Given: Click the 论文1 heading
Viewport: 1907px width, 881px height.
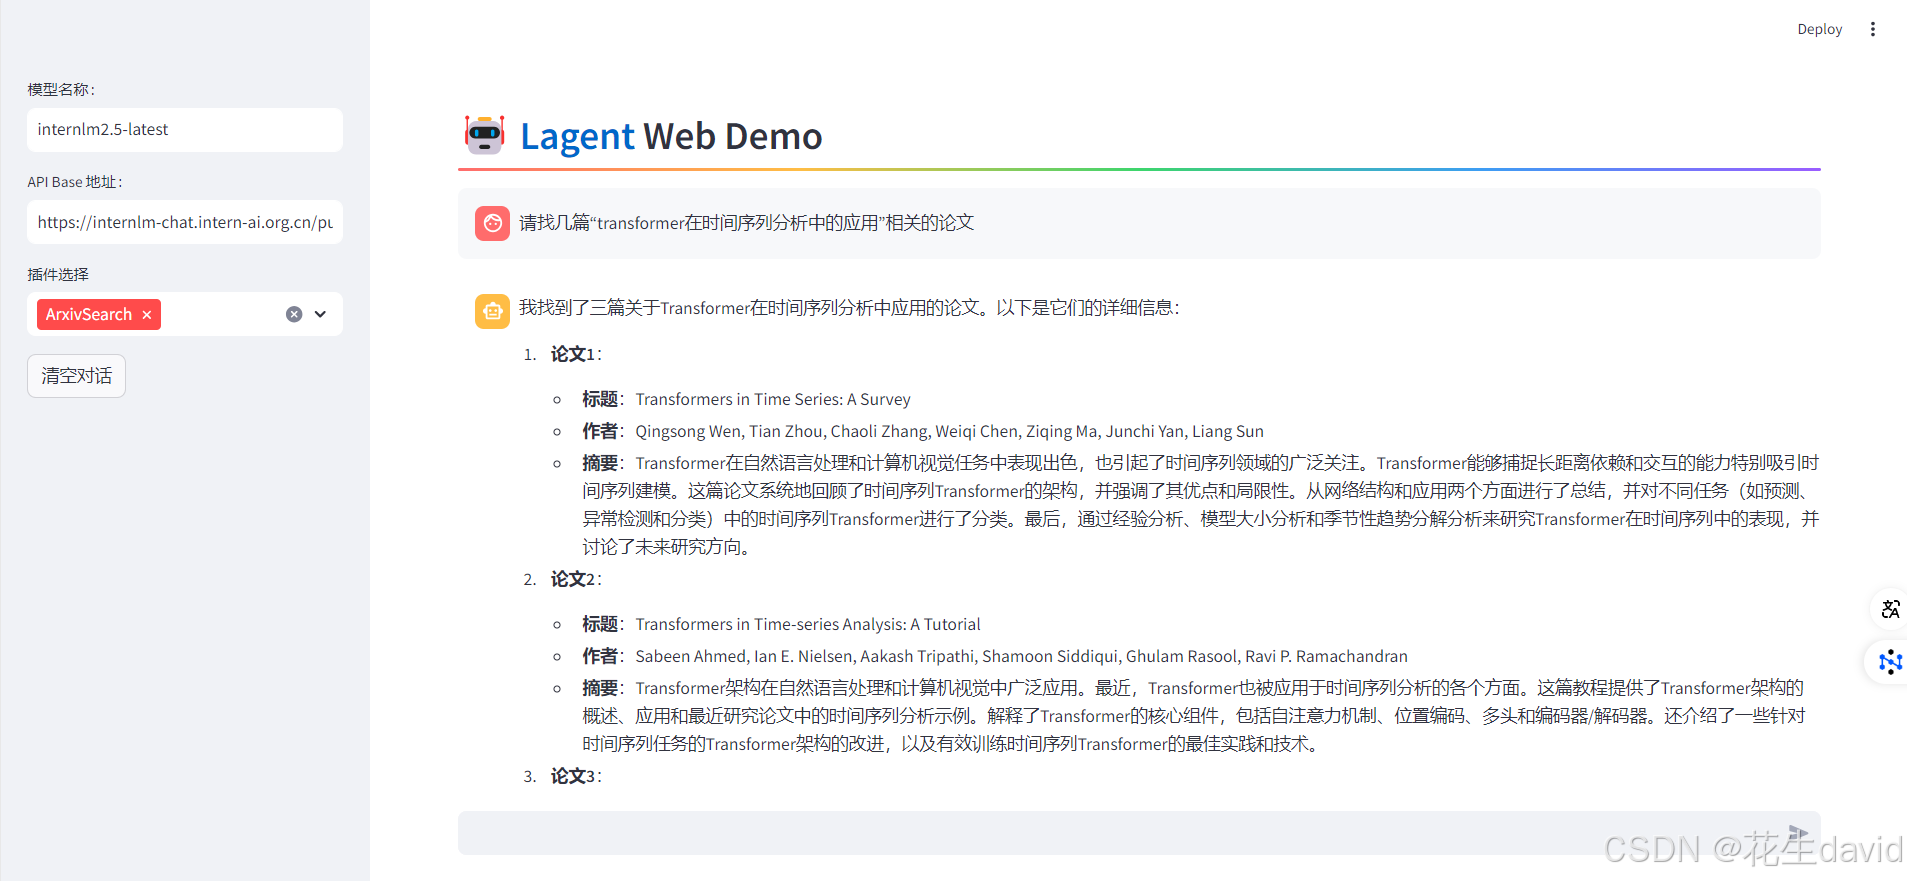Looking at the screenshot, I should [x=576, y=354].
